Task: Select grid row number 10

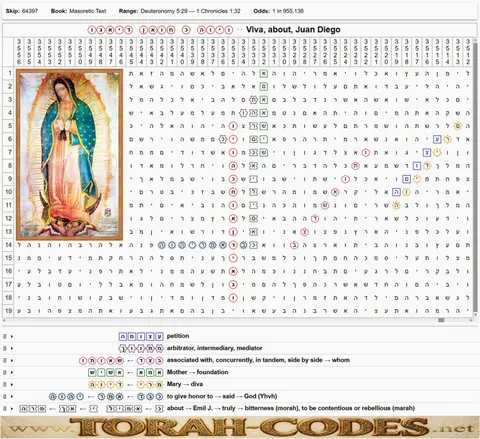Action: (x=9, y=192)
